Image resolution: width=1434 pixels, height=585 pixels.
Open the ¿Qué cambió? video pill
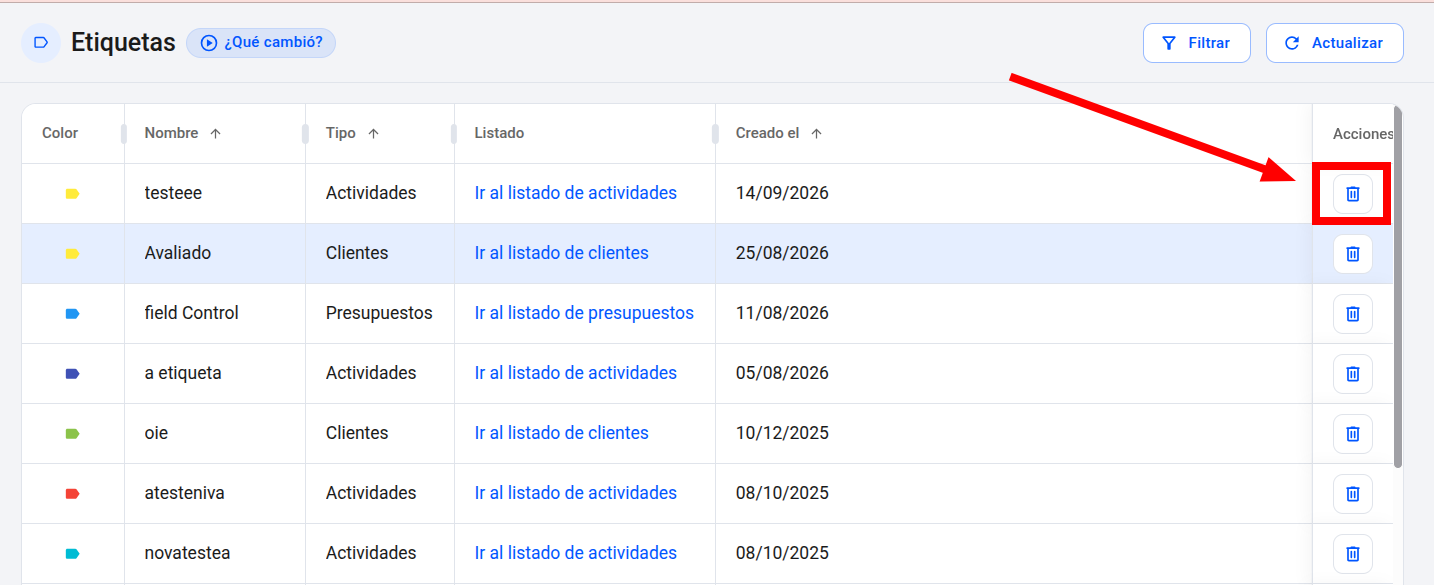point(261,42)
